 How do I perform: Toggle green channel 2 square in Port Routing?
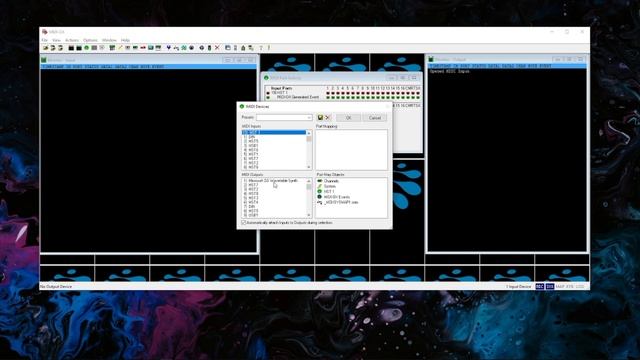[333, 98]
